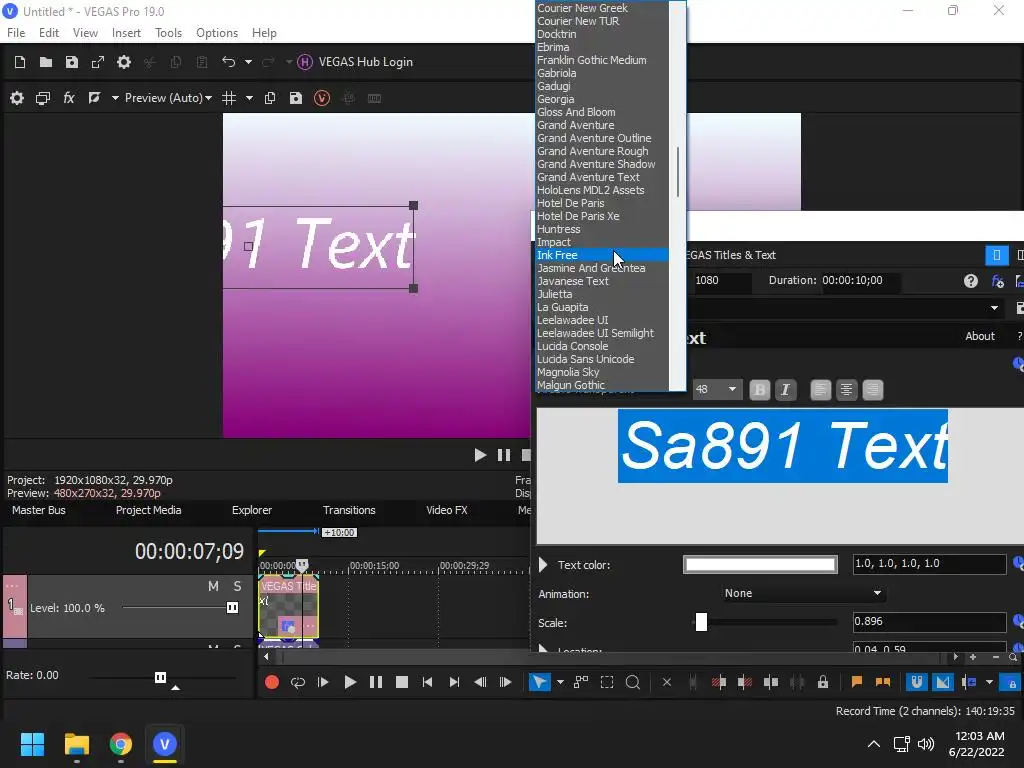Undo the last action
Screen dimensions: 1024x768
click(229, 62)
